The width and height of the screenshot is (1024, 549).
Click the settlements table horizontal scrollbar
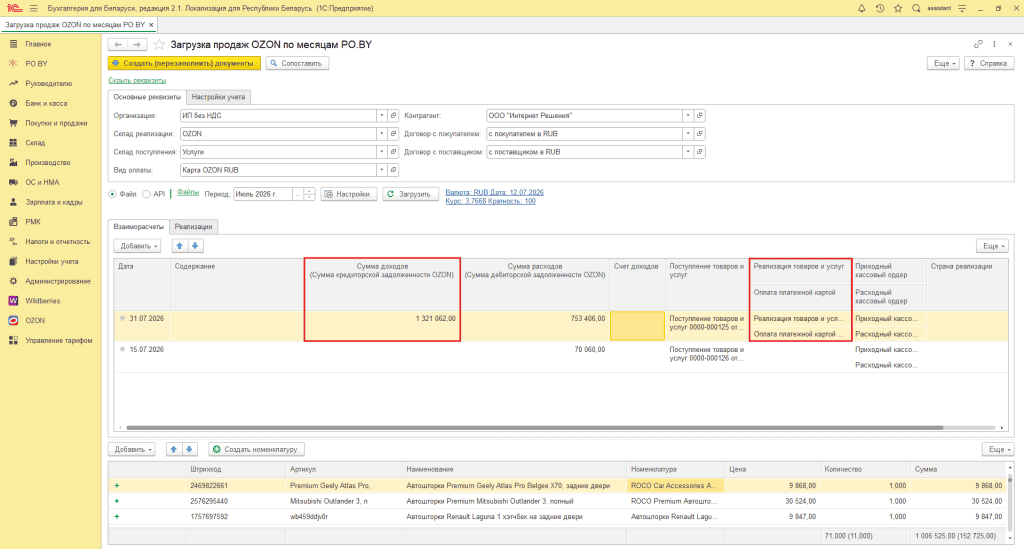[534, 428]
